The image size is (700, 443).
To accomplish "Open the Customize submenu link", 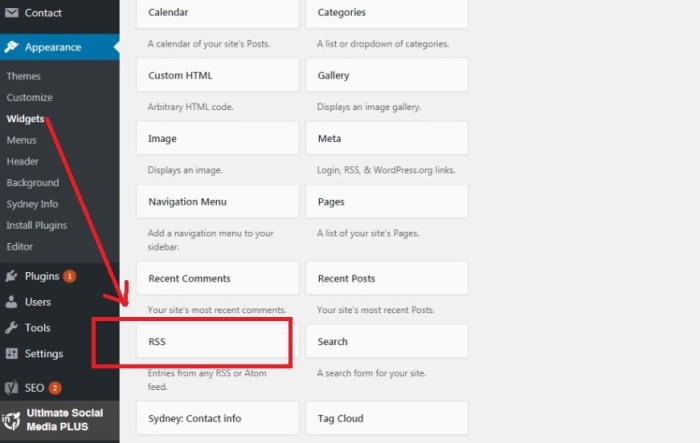I will (29, 97).
